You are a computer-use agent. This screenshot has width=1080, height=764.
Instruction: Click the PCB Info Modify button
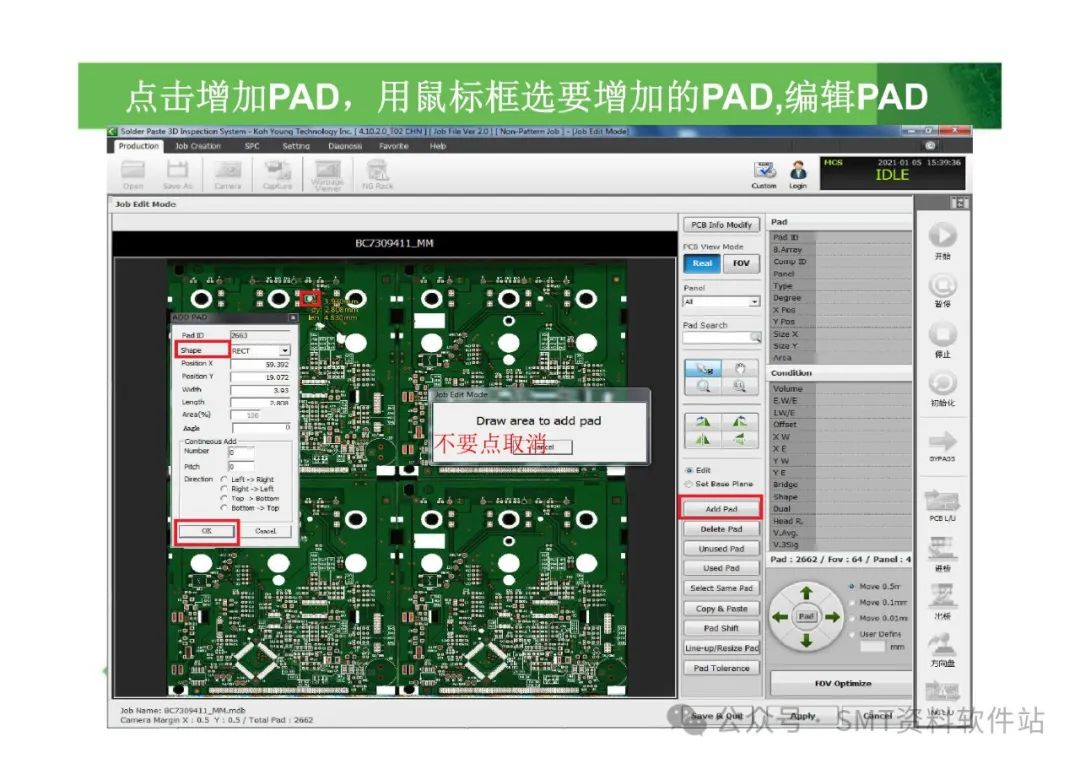721,225
